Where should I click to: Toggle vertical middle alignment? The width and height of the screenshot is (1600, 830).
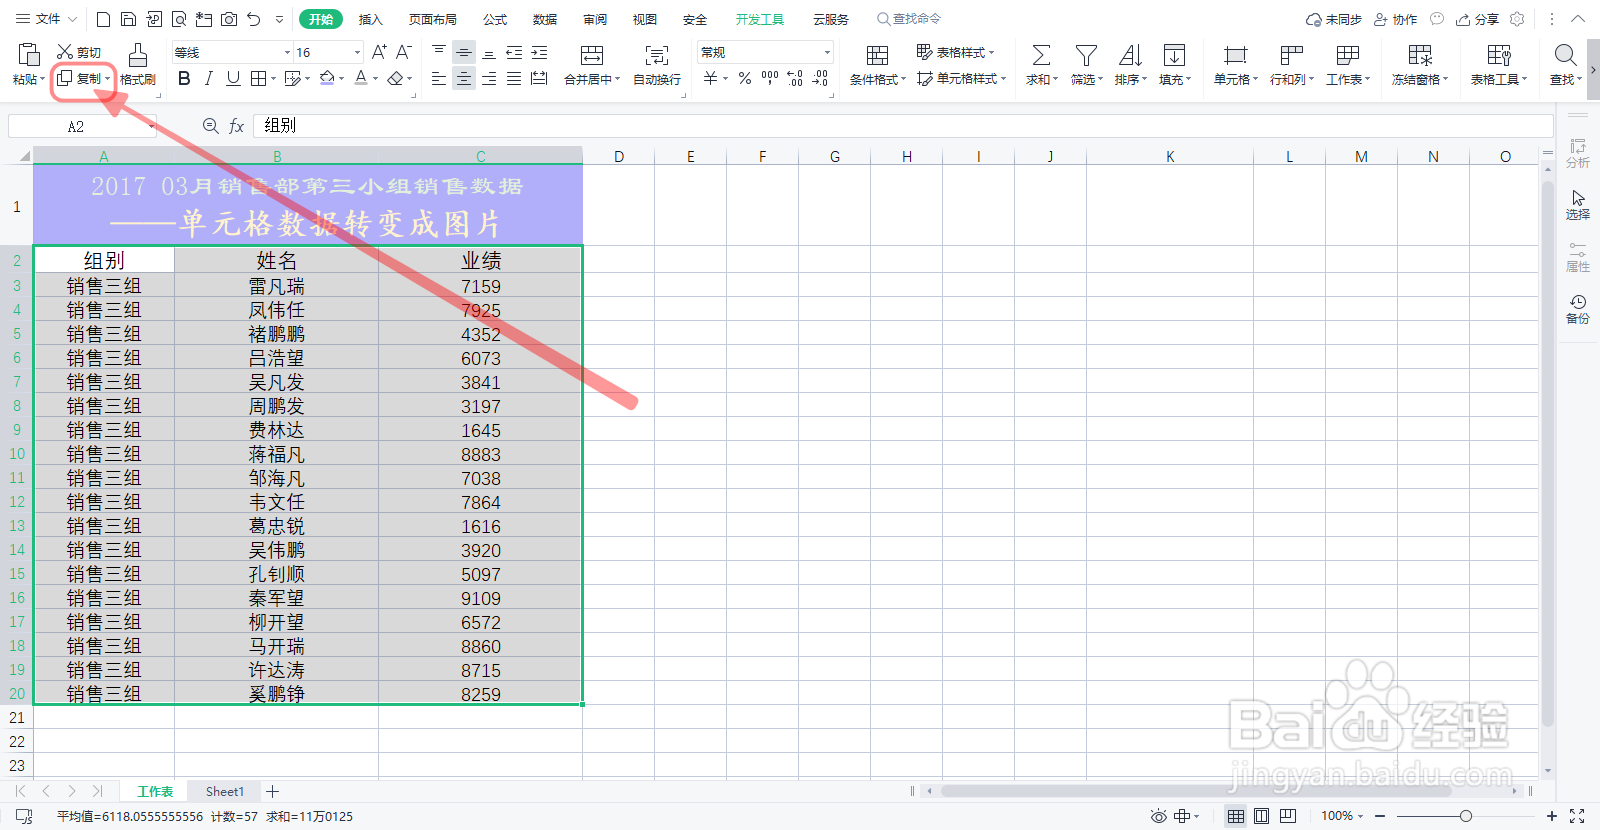464,52
